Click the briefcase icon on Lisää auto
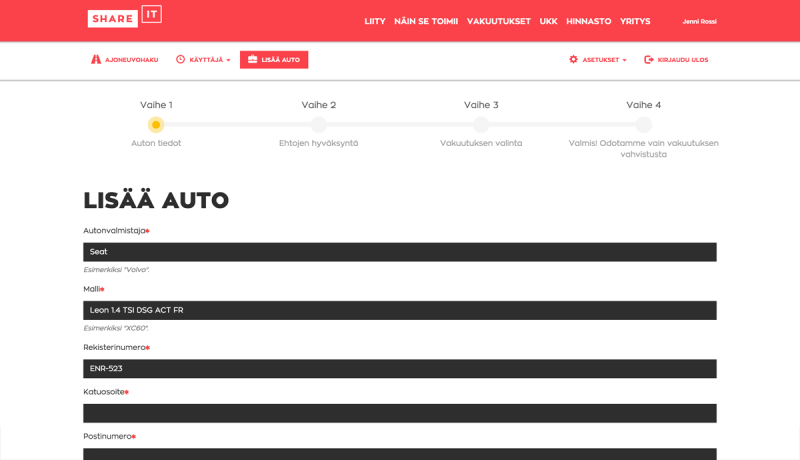Viewport: 800px width, 460px height. (x=251, y=60)
